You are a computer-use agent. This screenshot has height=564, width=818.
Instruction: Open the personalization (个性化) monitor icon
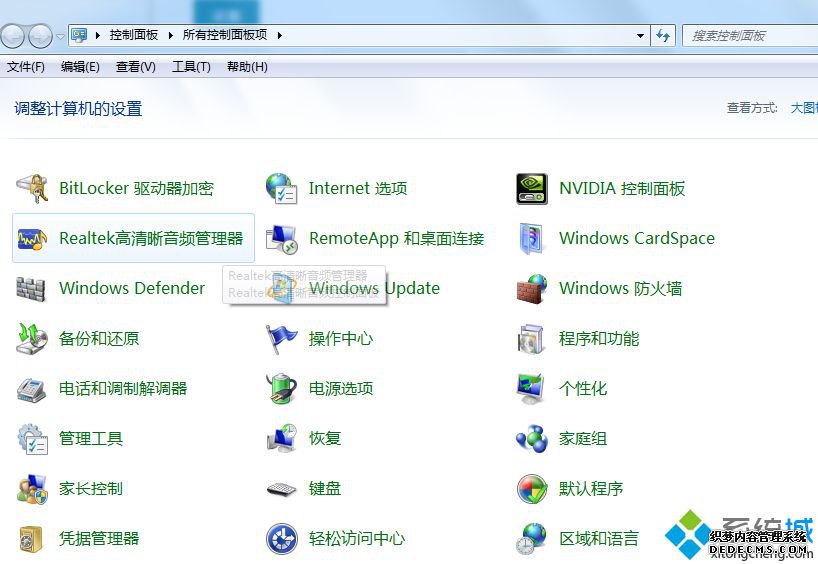coord(531,389)
